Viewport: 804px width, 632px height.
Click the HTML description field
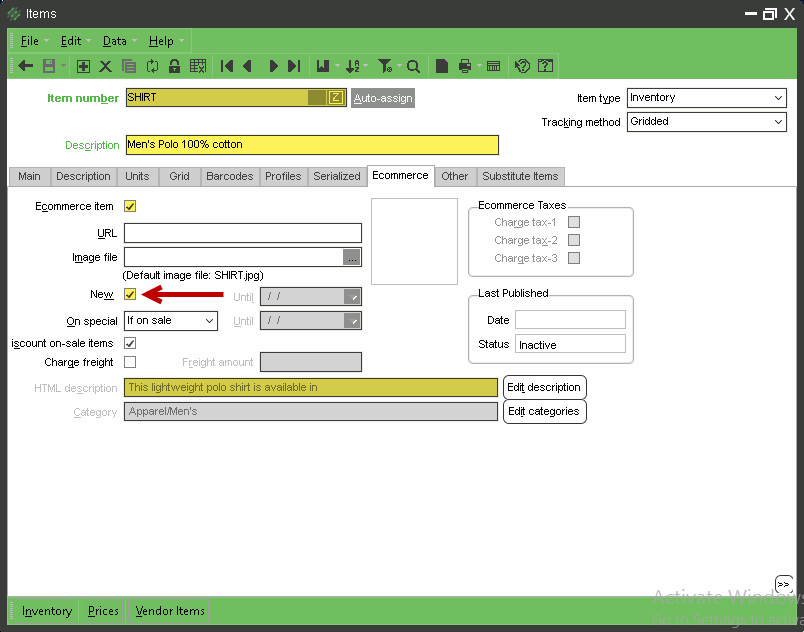click(x=311, y=388)
